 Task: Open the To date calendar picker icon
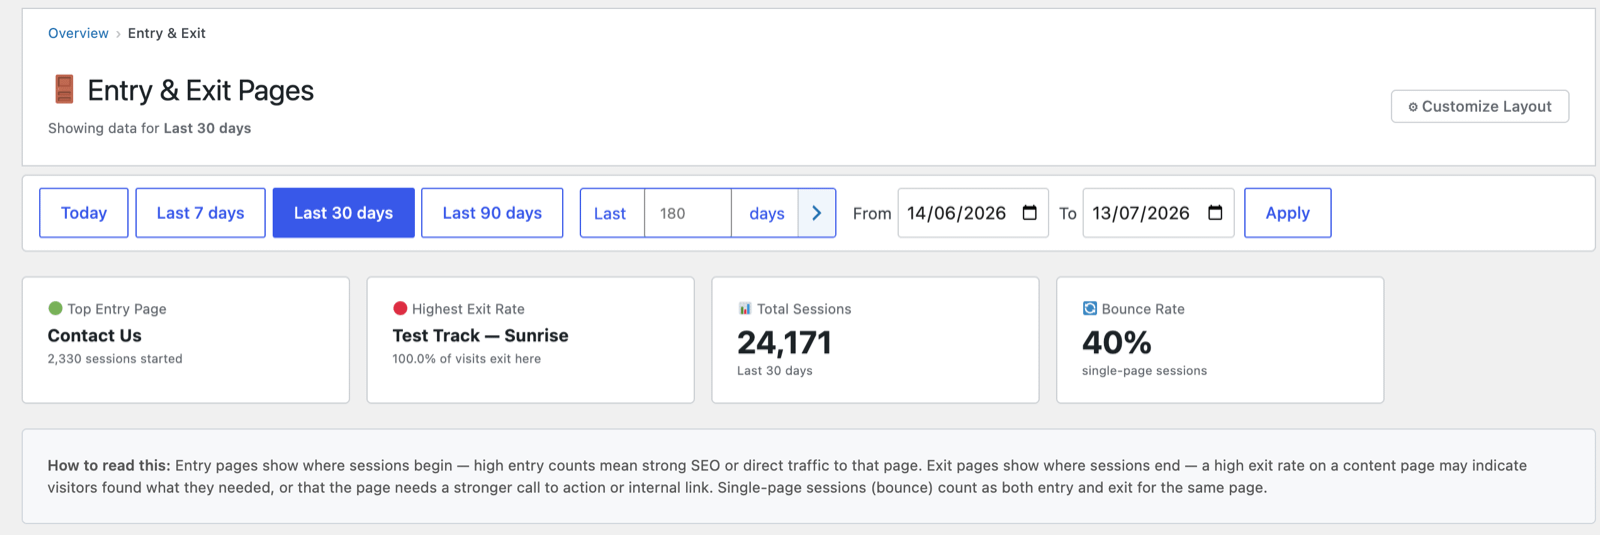1215,213
